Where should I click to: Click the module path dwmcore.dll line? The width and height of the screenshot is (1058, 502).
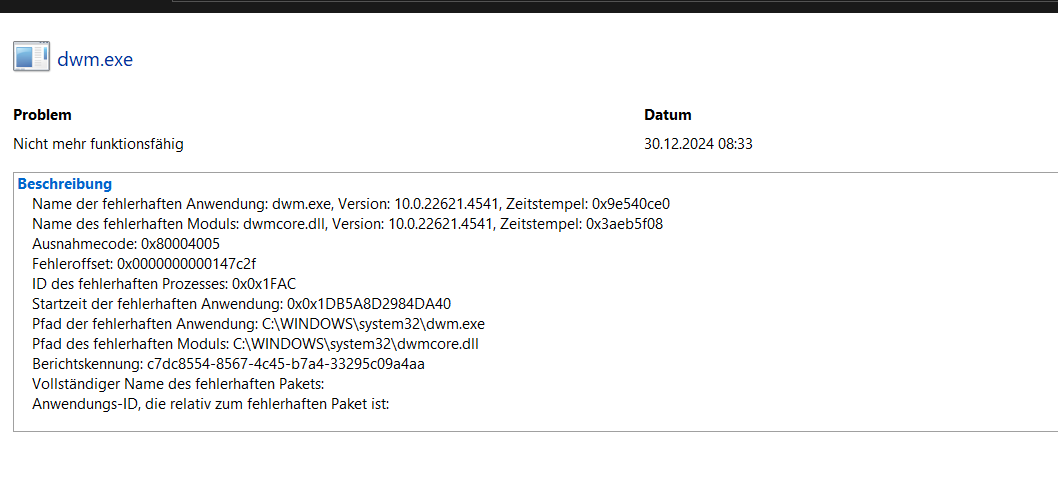click(x=256, y=344)
